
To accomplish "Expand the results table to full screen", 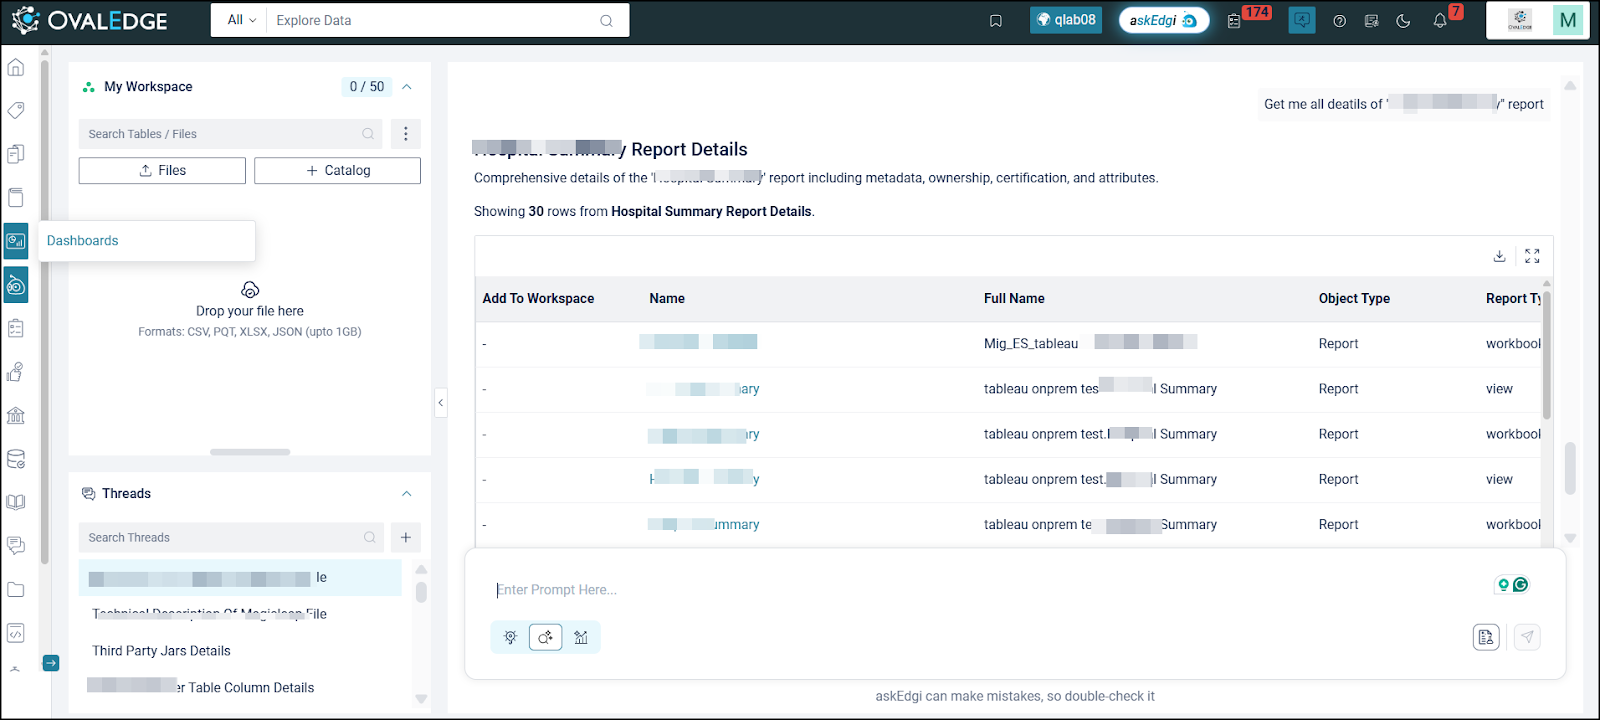I will click(1532, 256).
